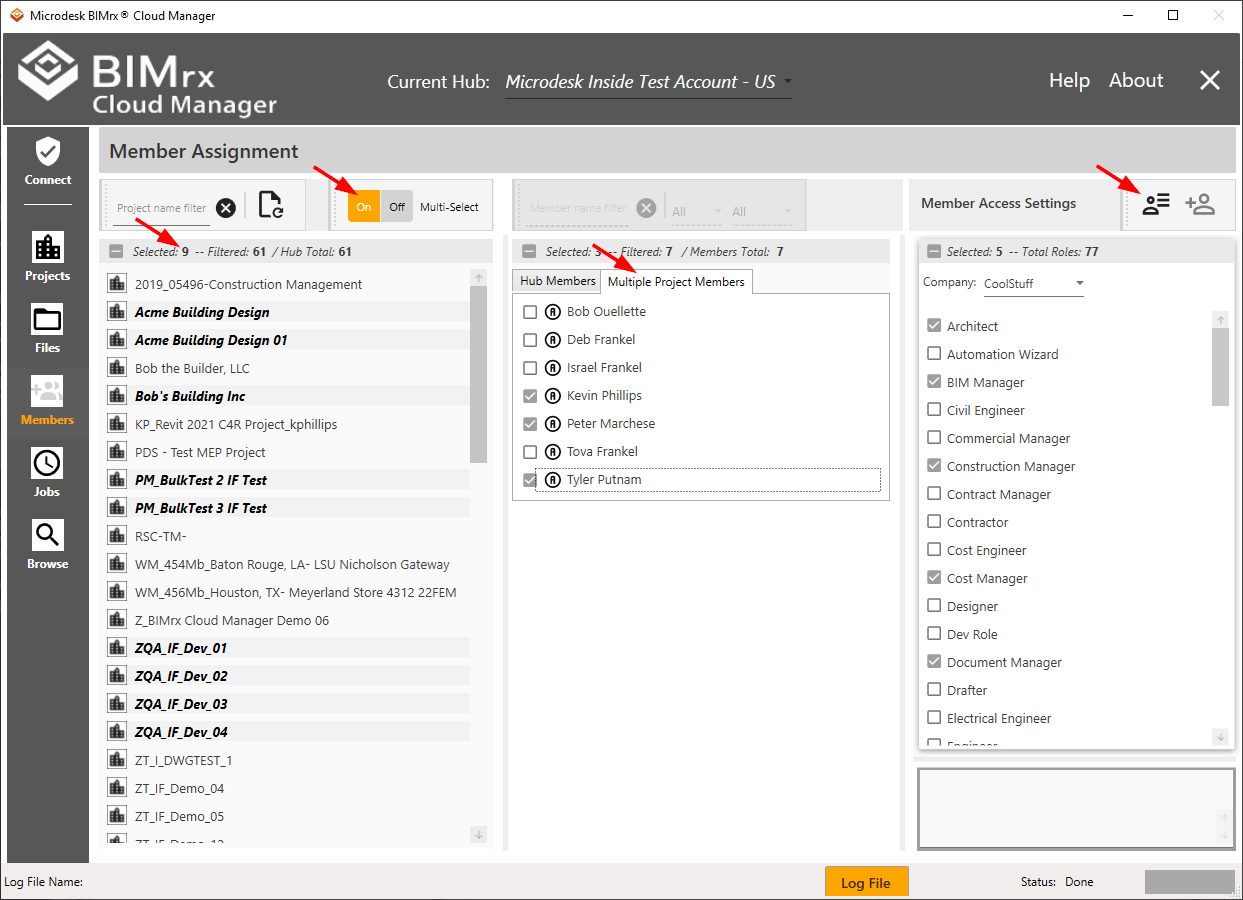Click building icon beside ZT_IF_Demo_04

[x=117, y=788]
